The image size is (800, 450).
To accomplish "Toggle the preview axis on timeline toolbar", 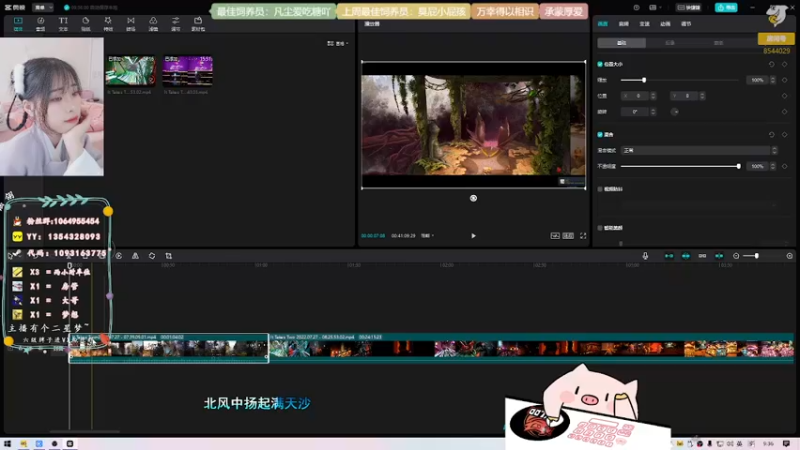I will click(x=719, y=256).
